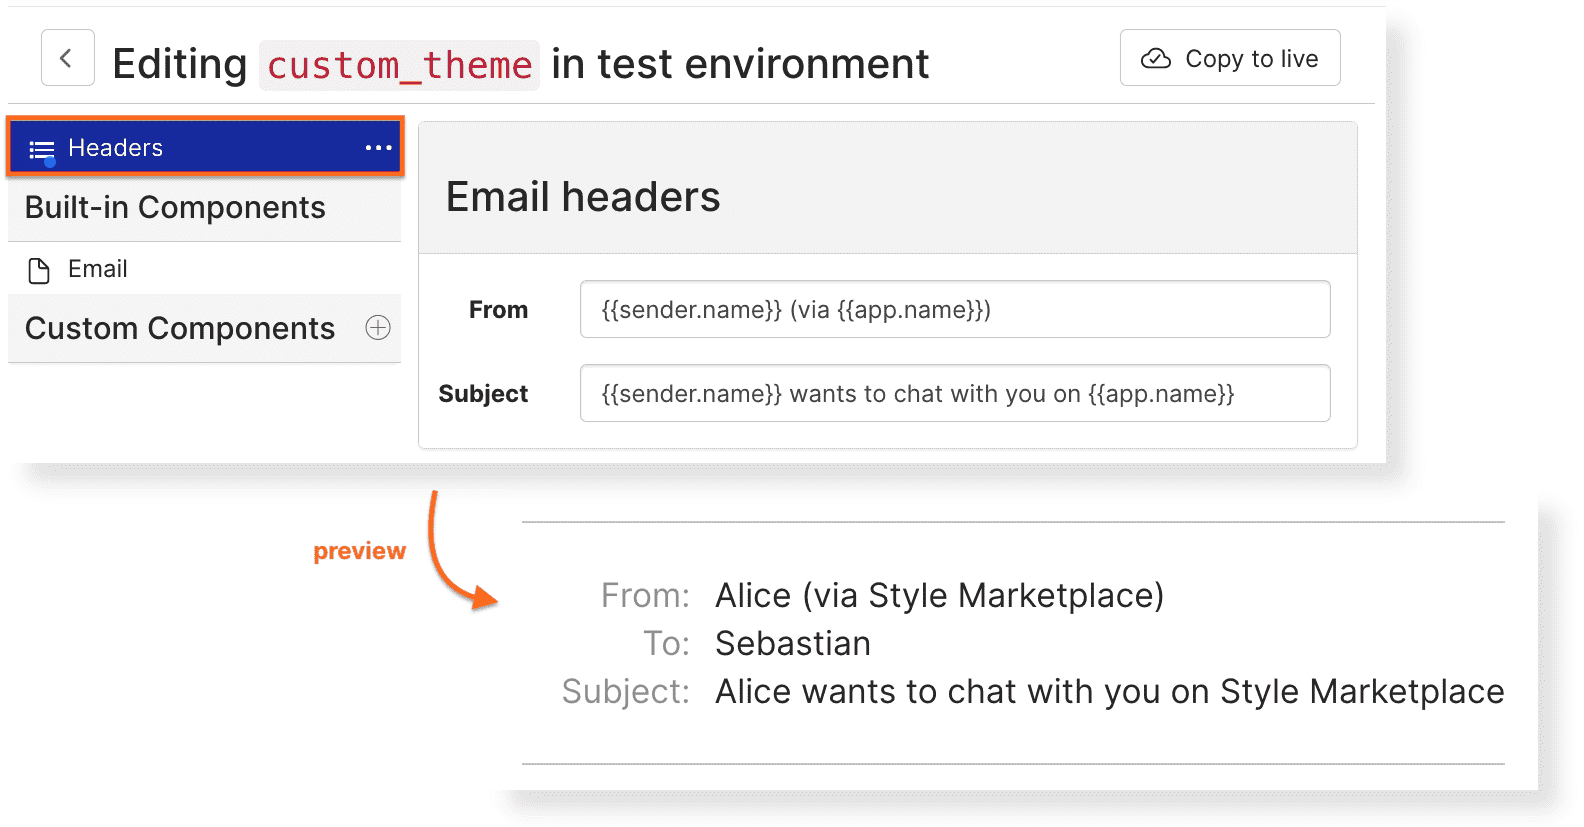Click the preview From line showing Alice
This screenshot has width=1584, height=827.
(938, 596)
